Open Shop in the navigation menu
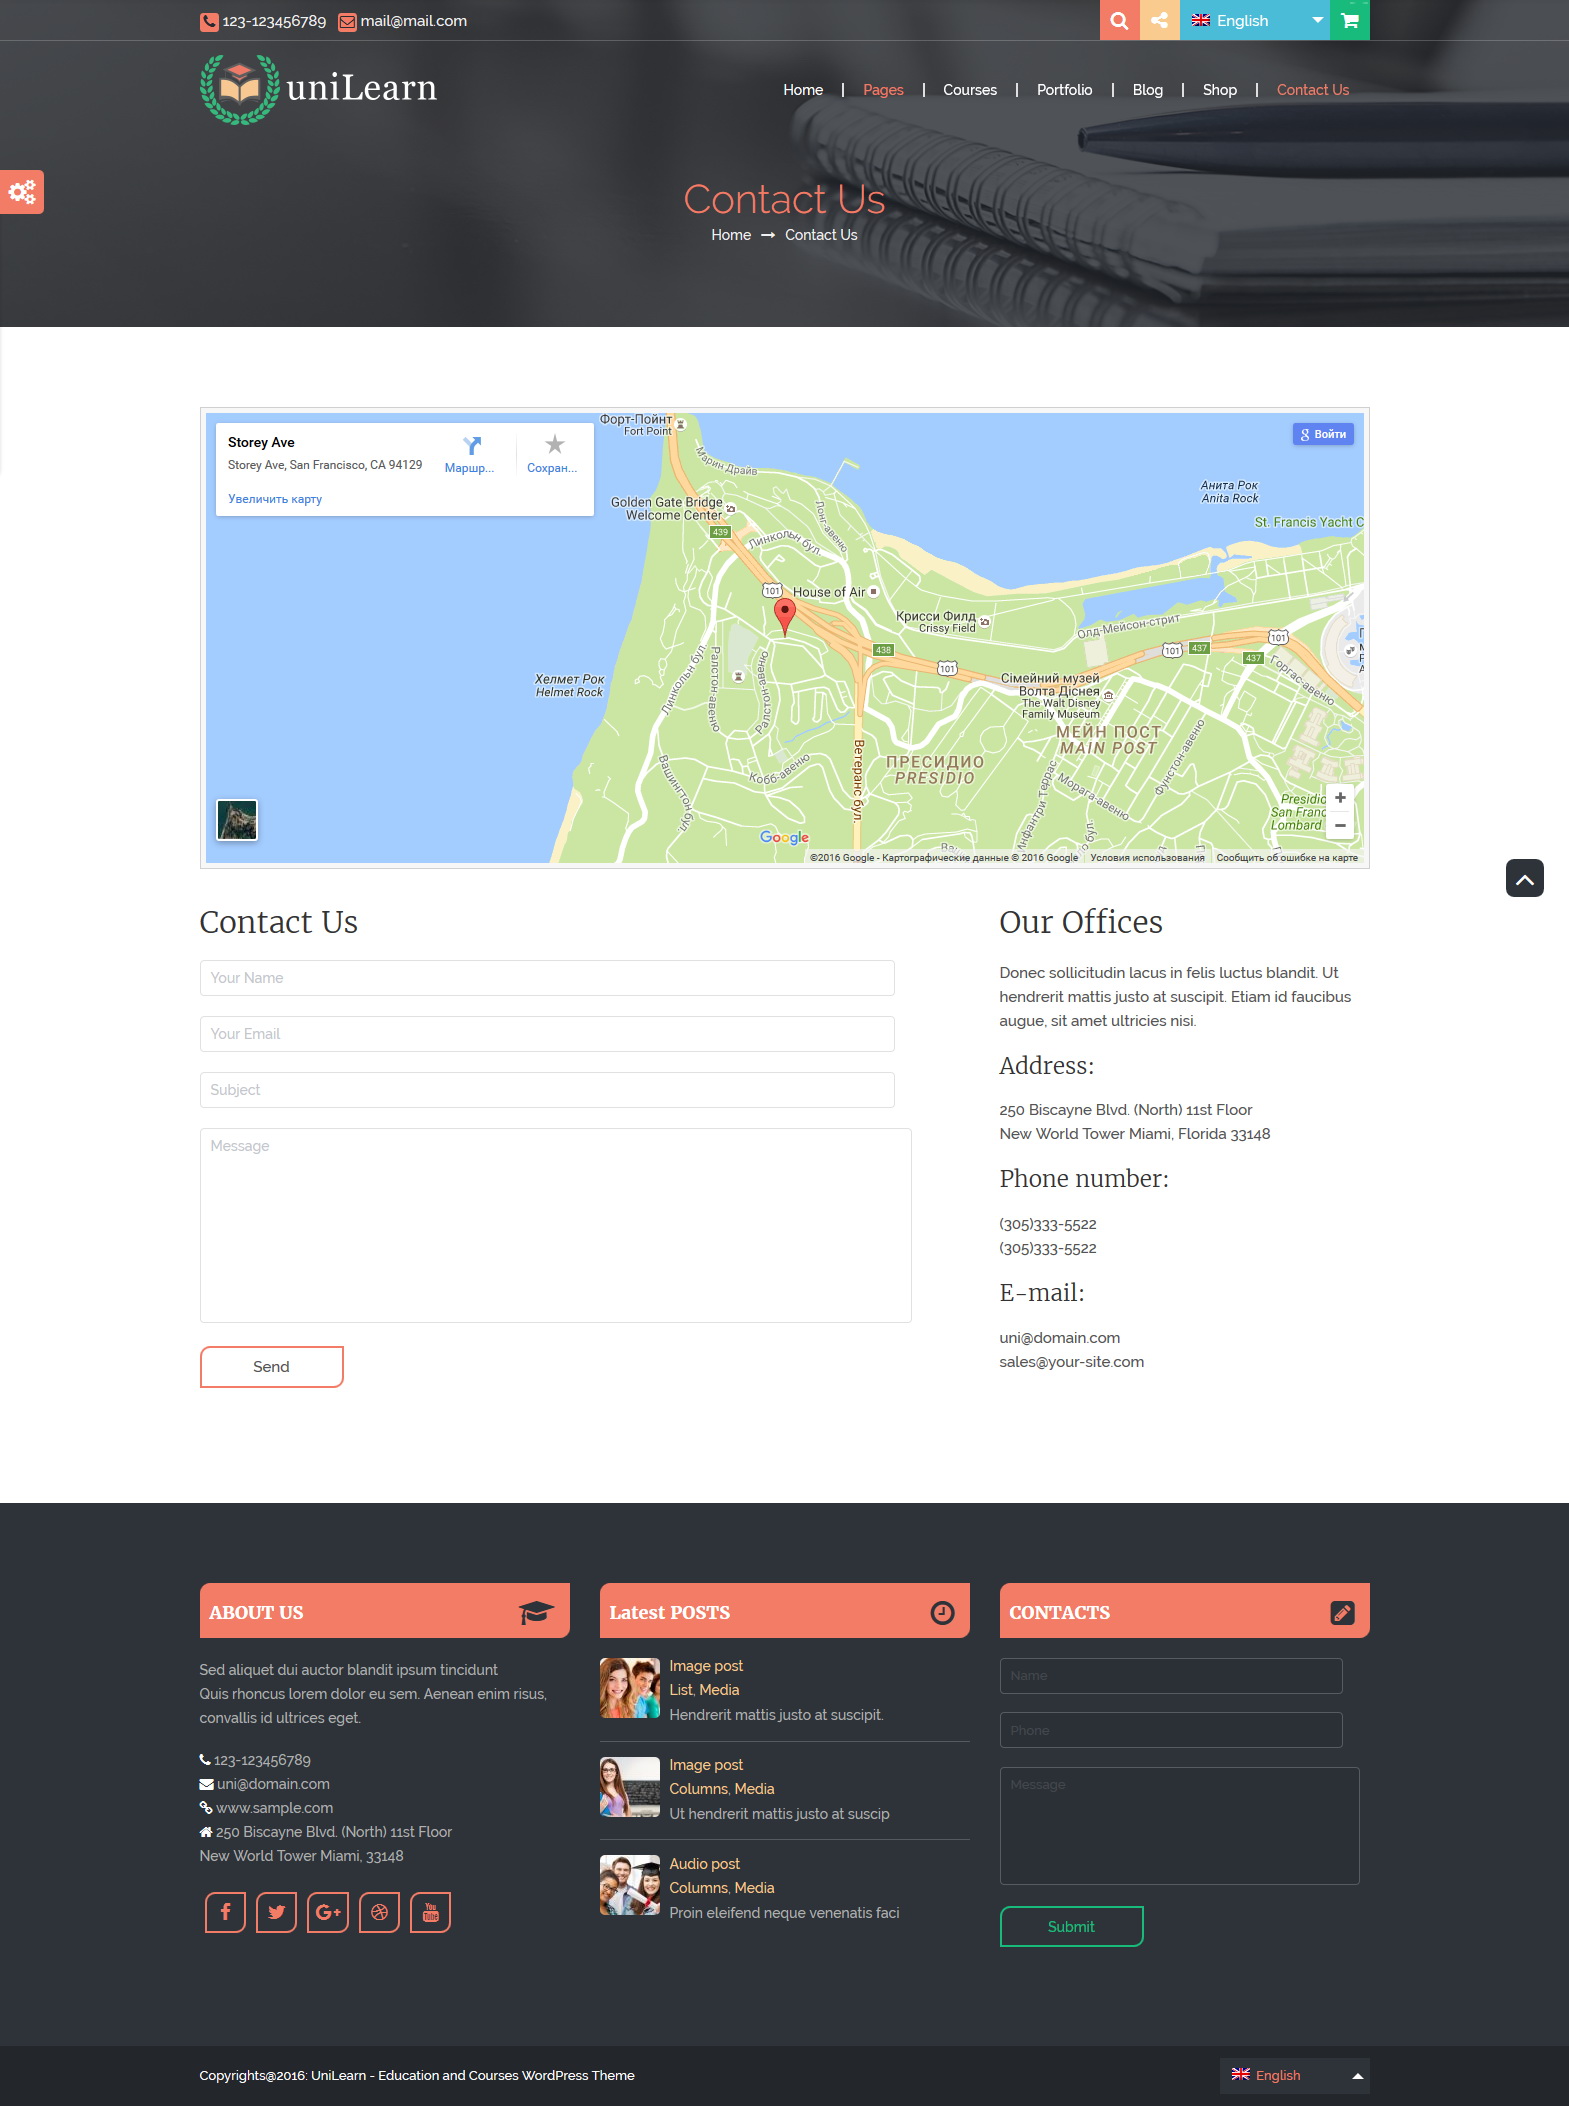This screenshot has height=2106, width=1569. click(x=1219, y=90)
